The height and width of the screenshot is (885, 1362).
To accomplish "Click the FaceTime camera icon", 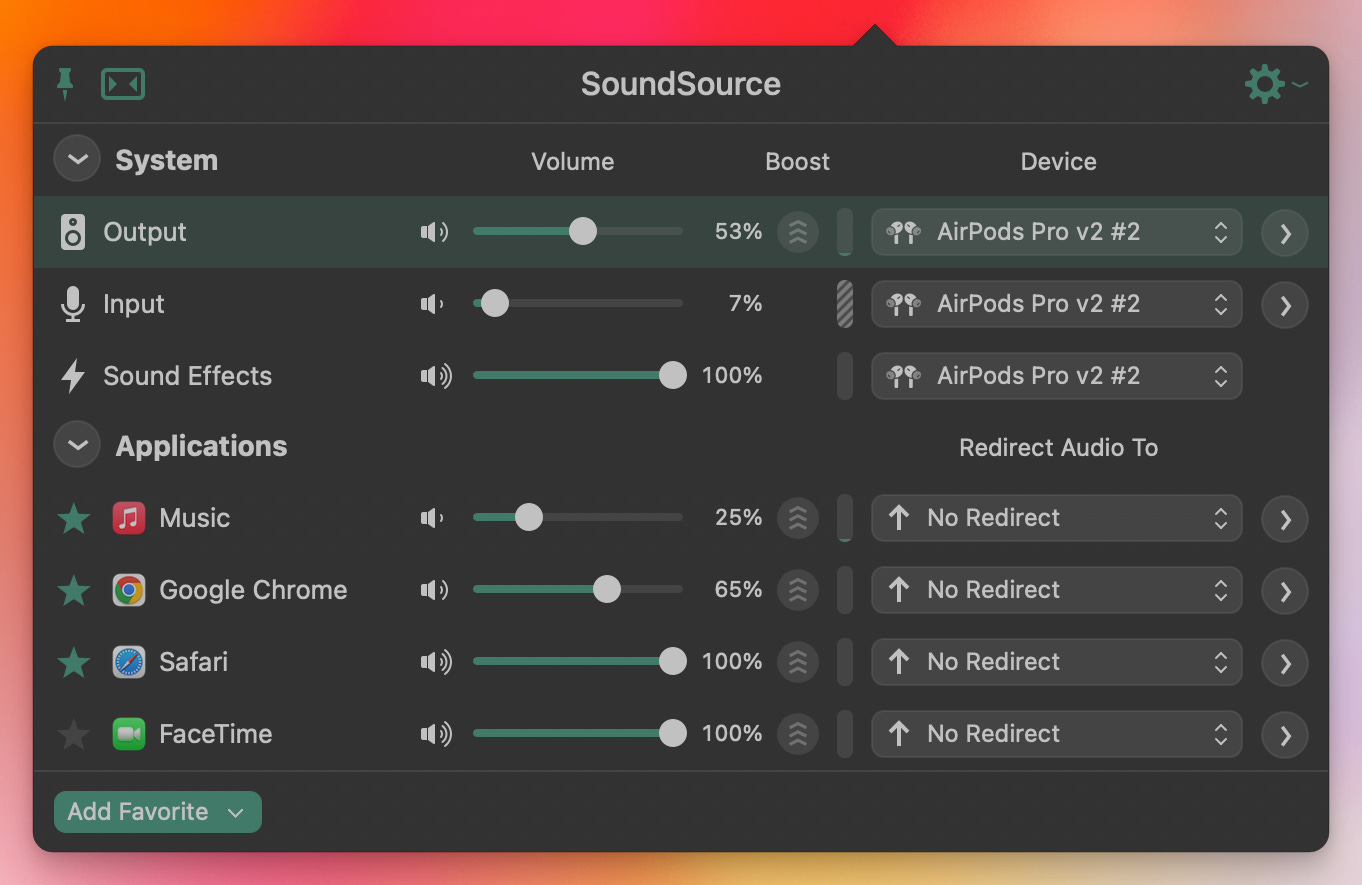I will (129, 734).
